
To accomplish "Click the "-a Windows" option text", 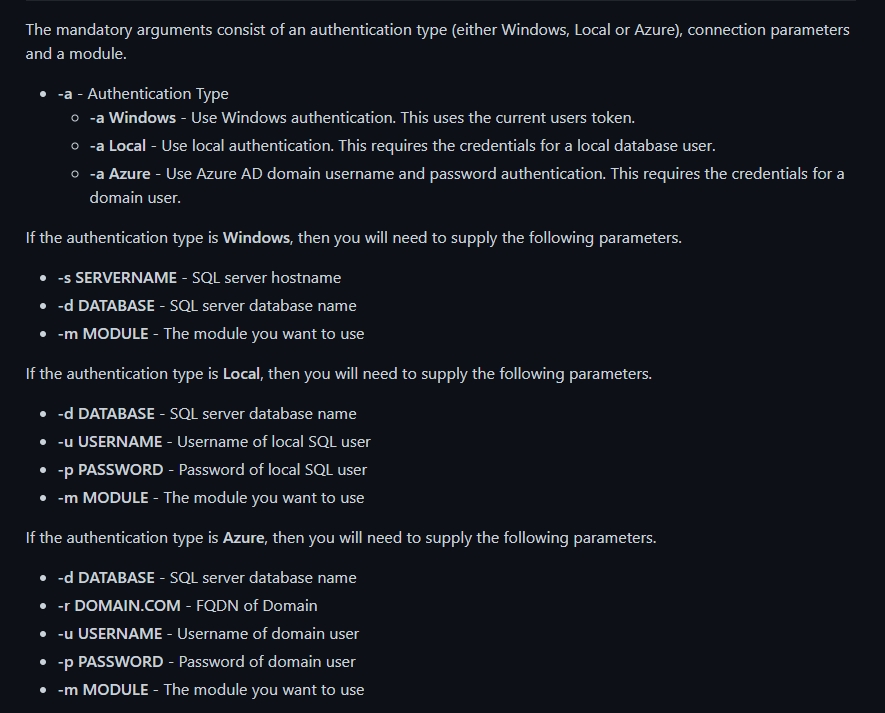I will tap(133, 117).
